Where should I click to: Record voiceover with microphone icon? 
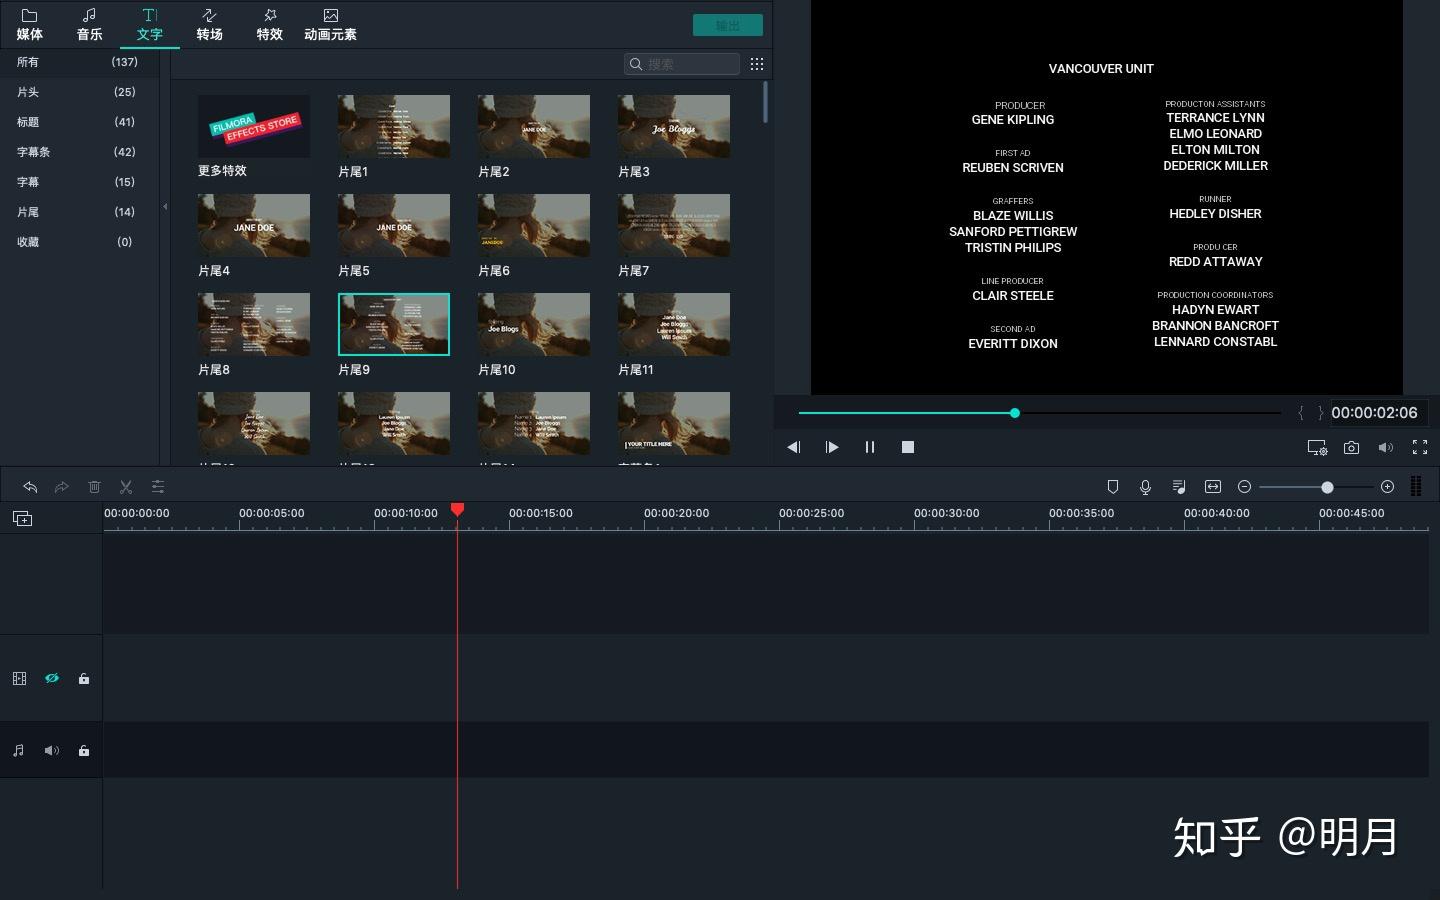coord(1146,487)
